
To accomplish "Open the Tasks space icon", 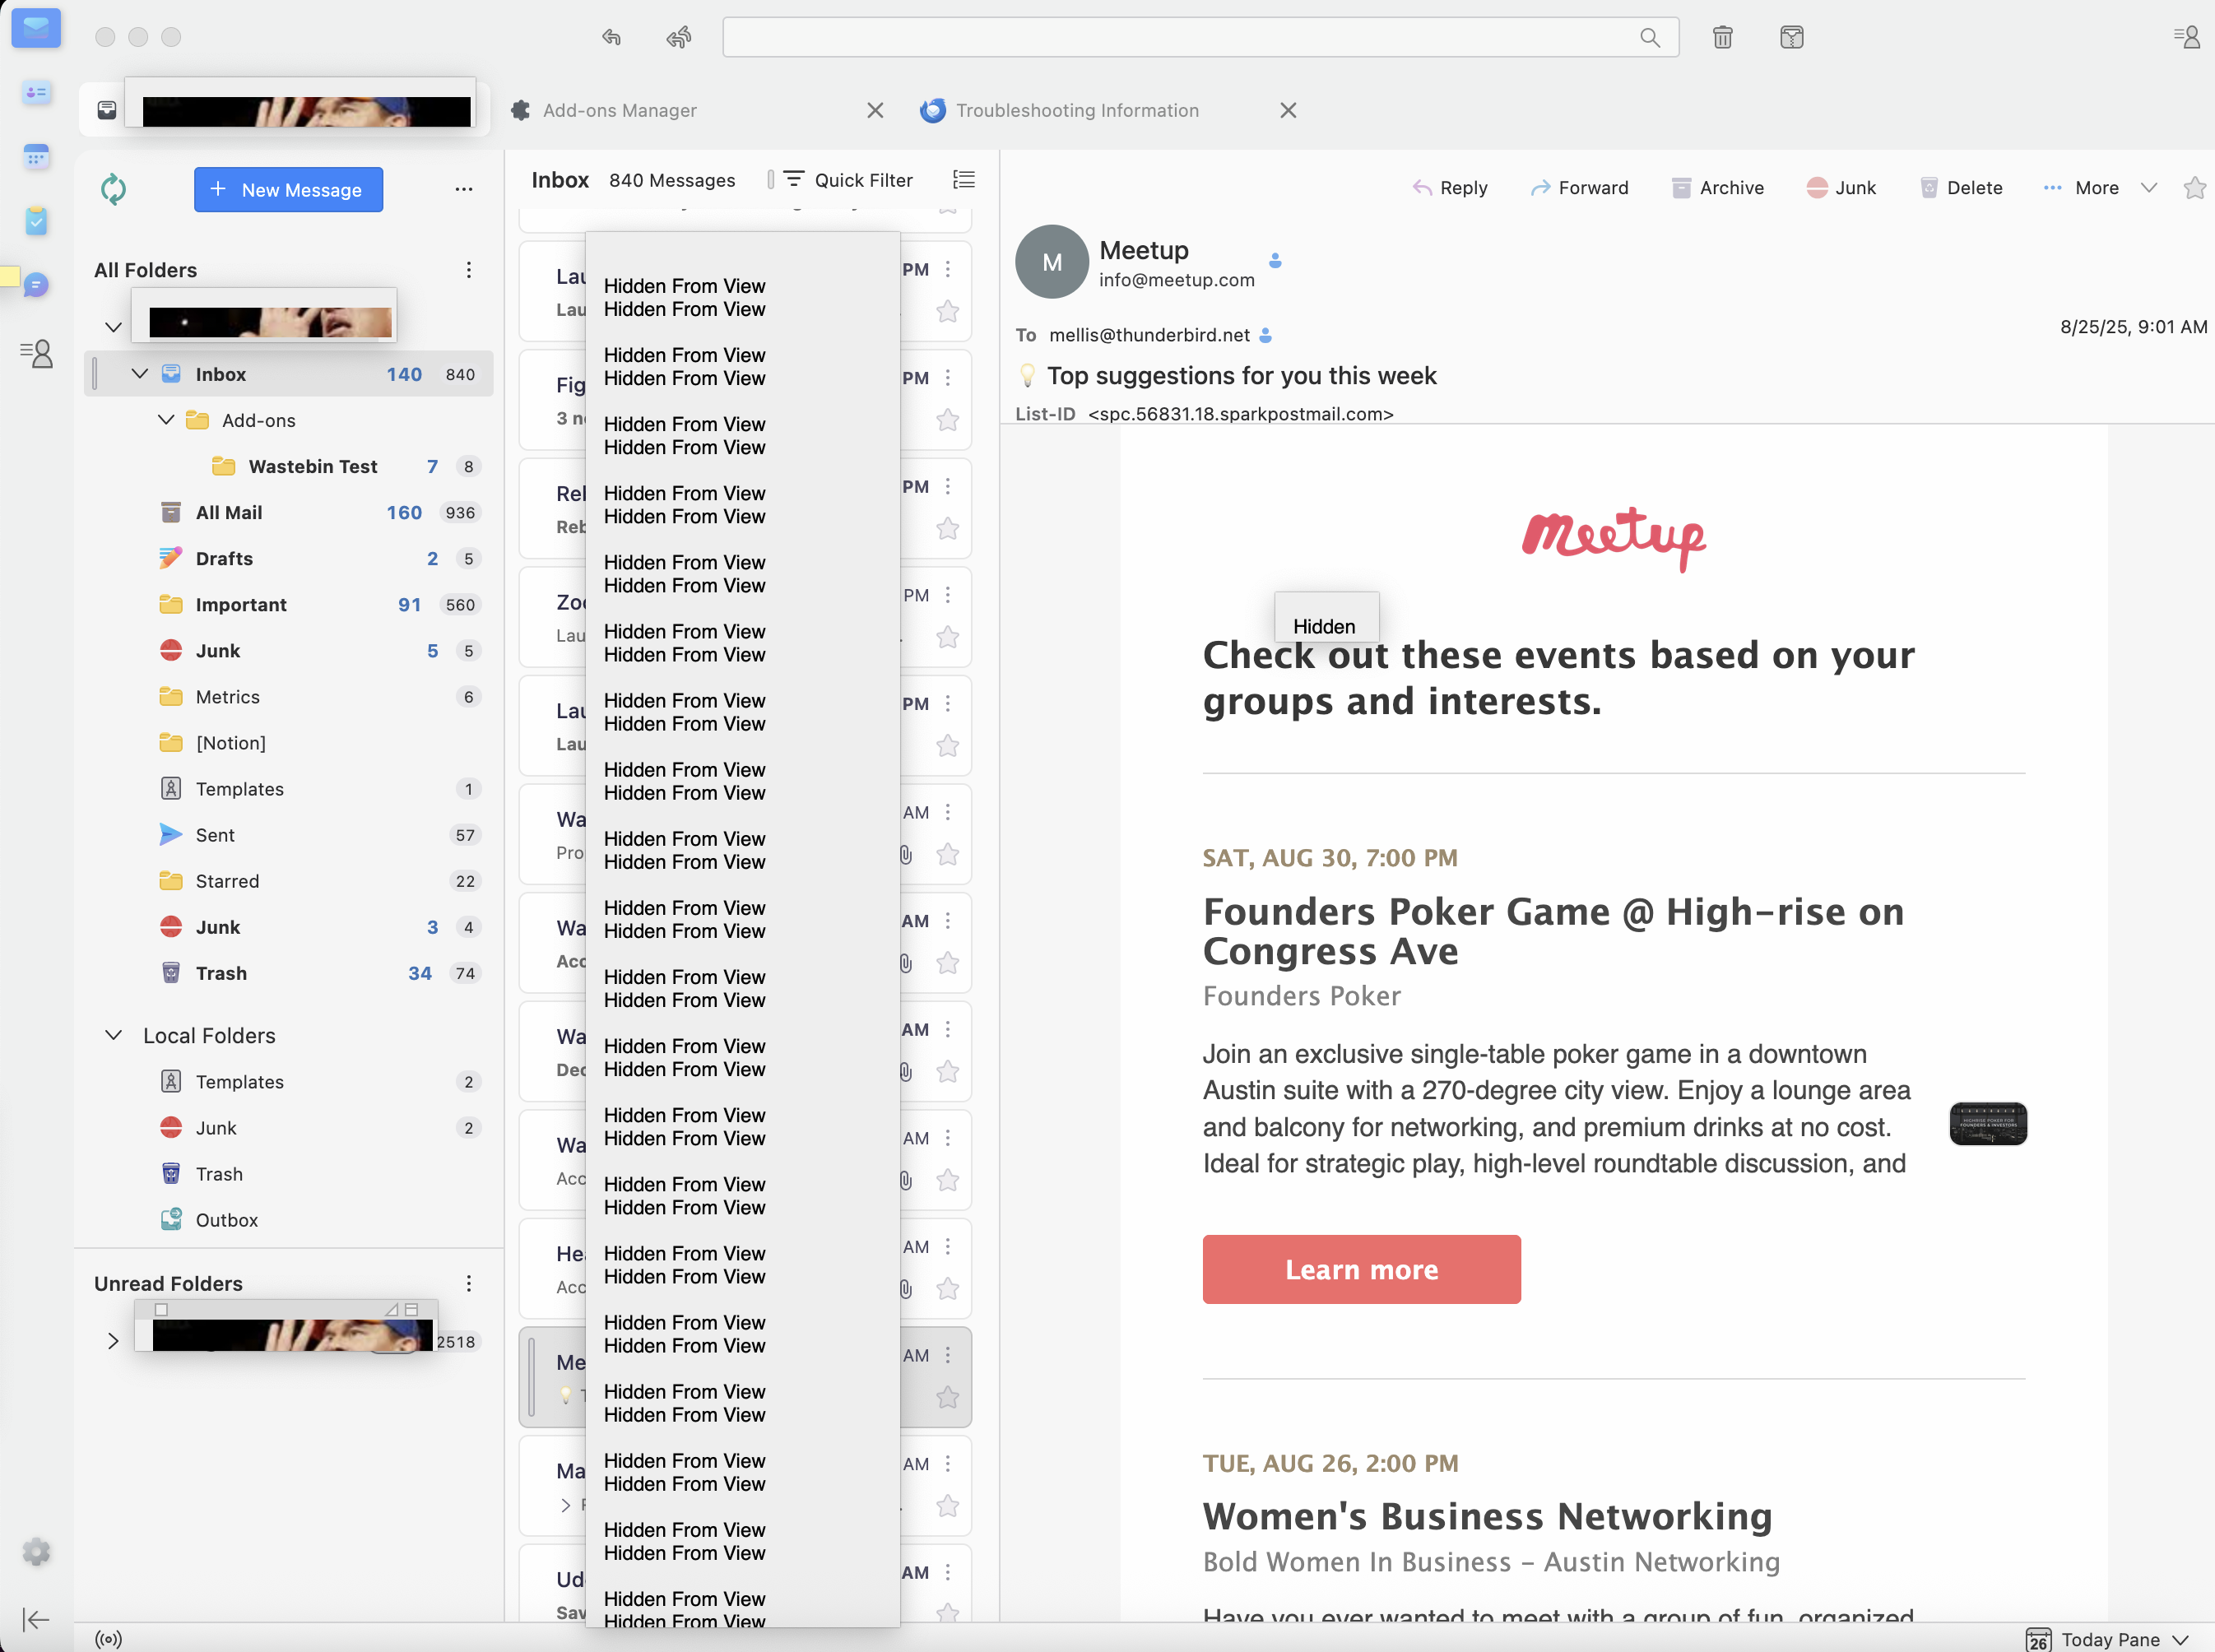I will coord(37,221).
